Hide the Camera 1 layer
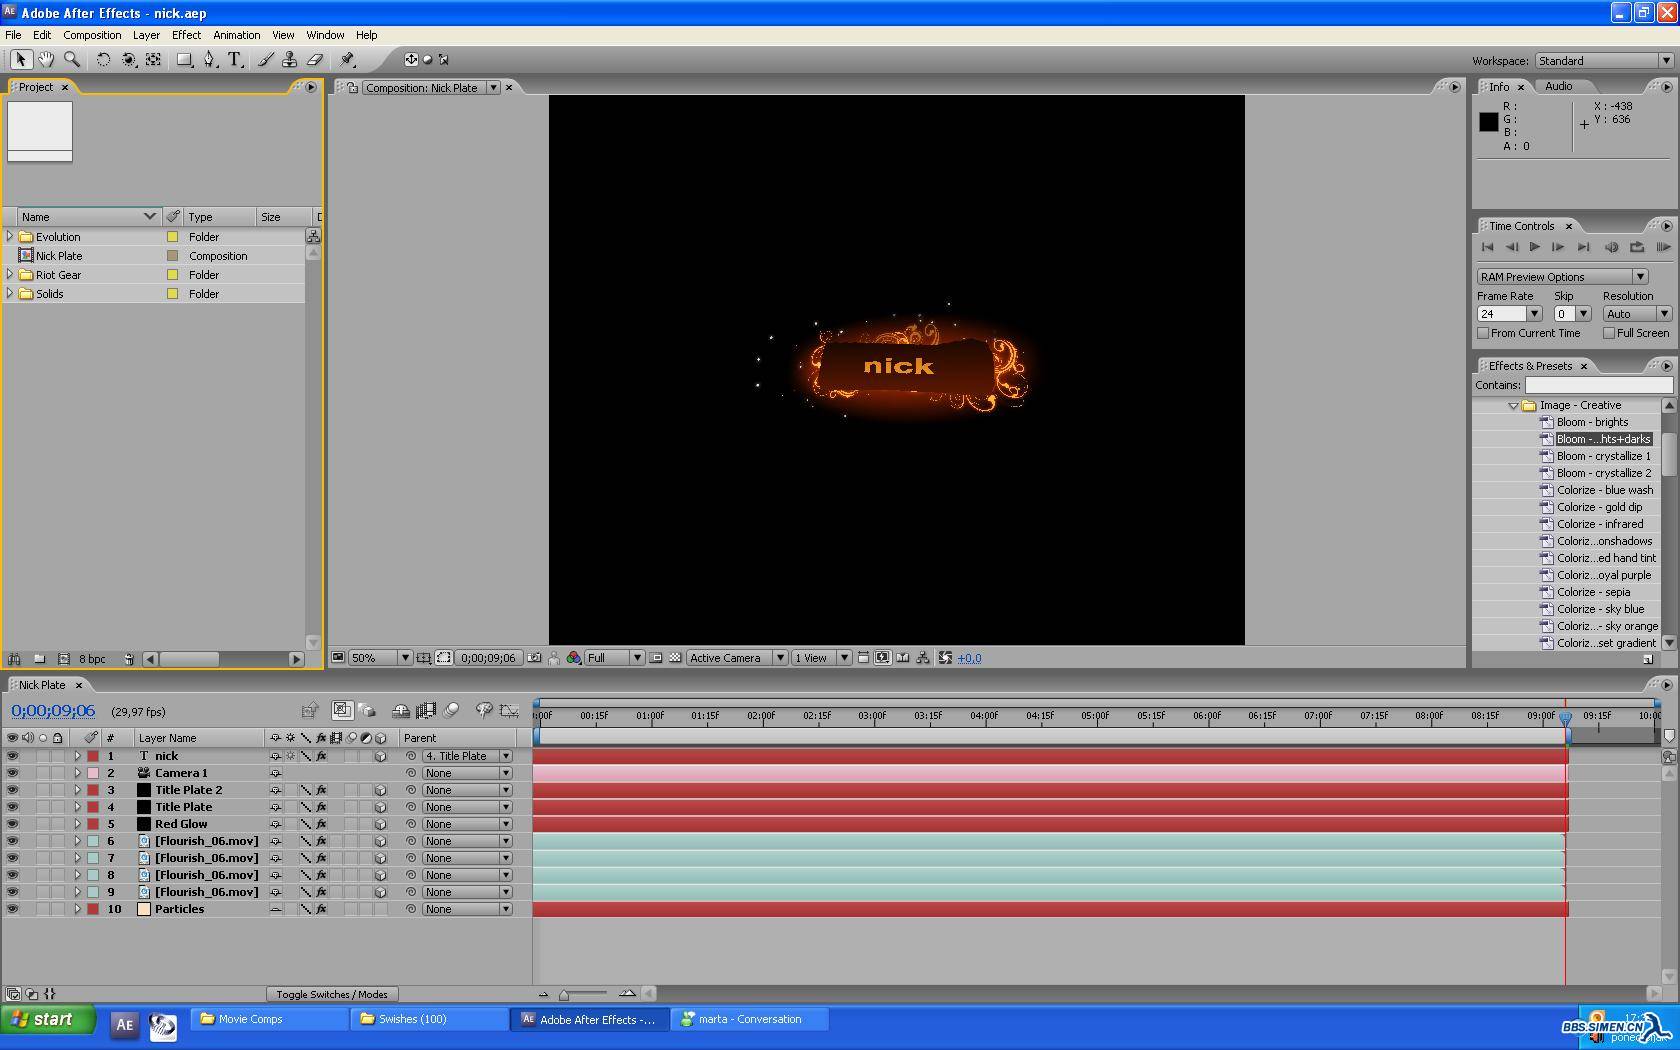The image size is (1680, 1050). (12, 773)
